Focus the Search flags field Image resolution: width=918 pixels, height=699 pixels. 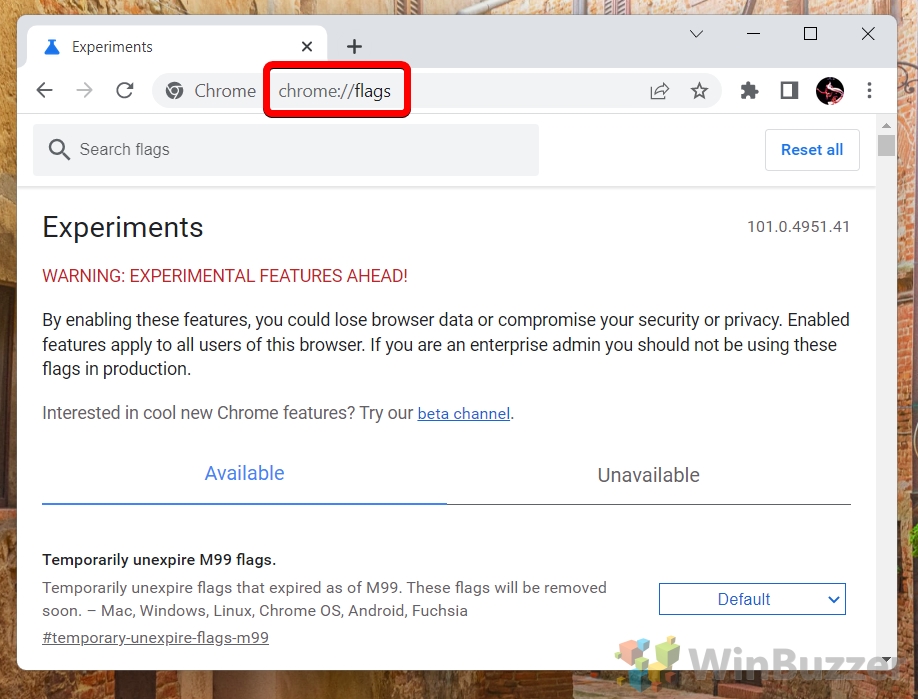pos(286,150)
